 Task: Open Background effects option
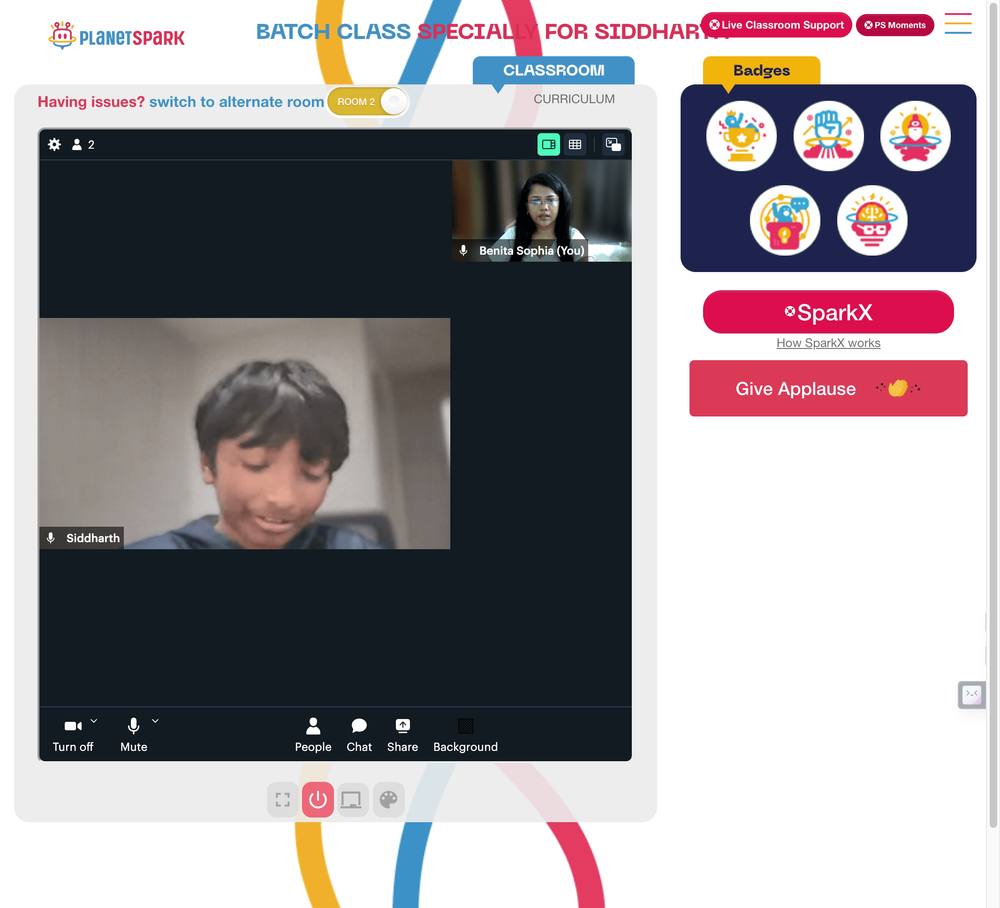466,735
